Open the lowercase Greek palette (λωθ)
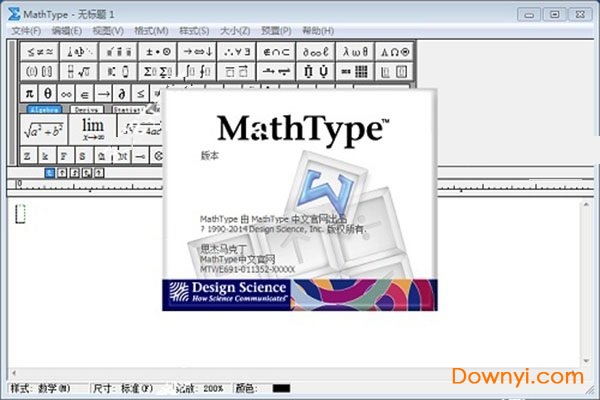The width and height of the screenshot is (600, 400). point(355,52)
